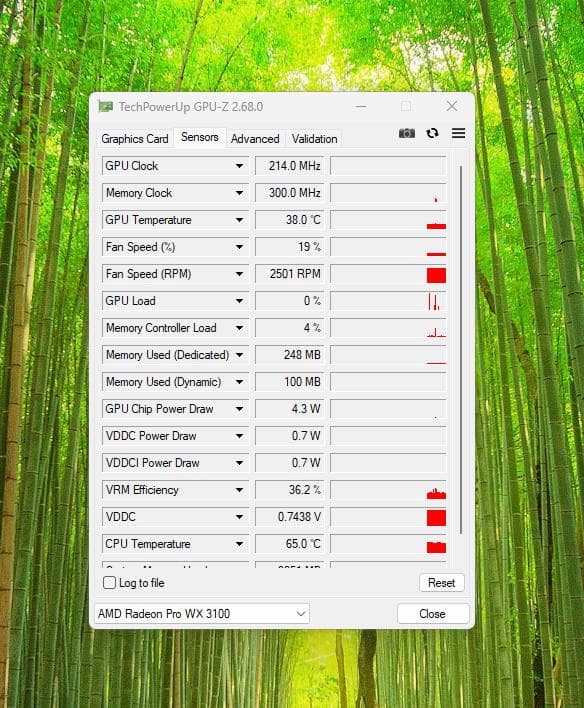Open the Fan Speed (RPM) dropdown
Viewport: 584px width, 708px height.
point(239,274)
